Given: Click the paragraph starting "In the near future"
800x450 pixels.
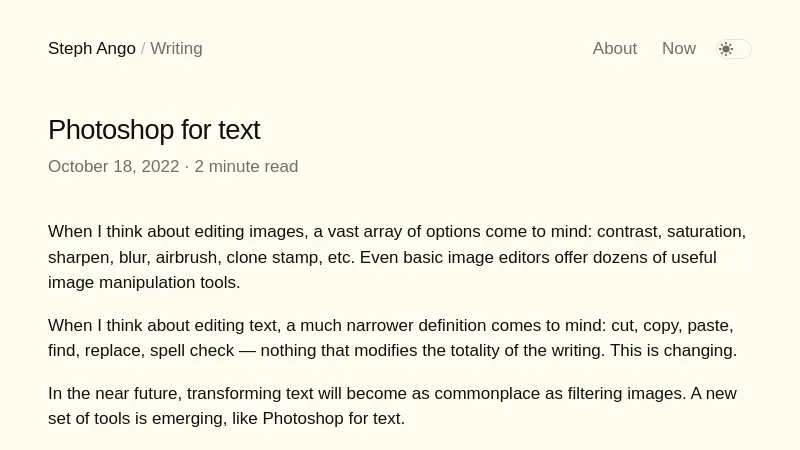Looking at the screenshot, I should click(x=392, y=406).
